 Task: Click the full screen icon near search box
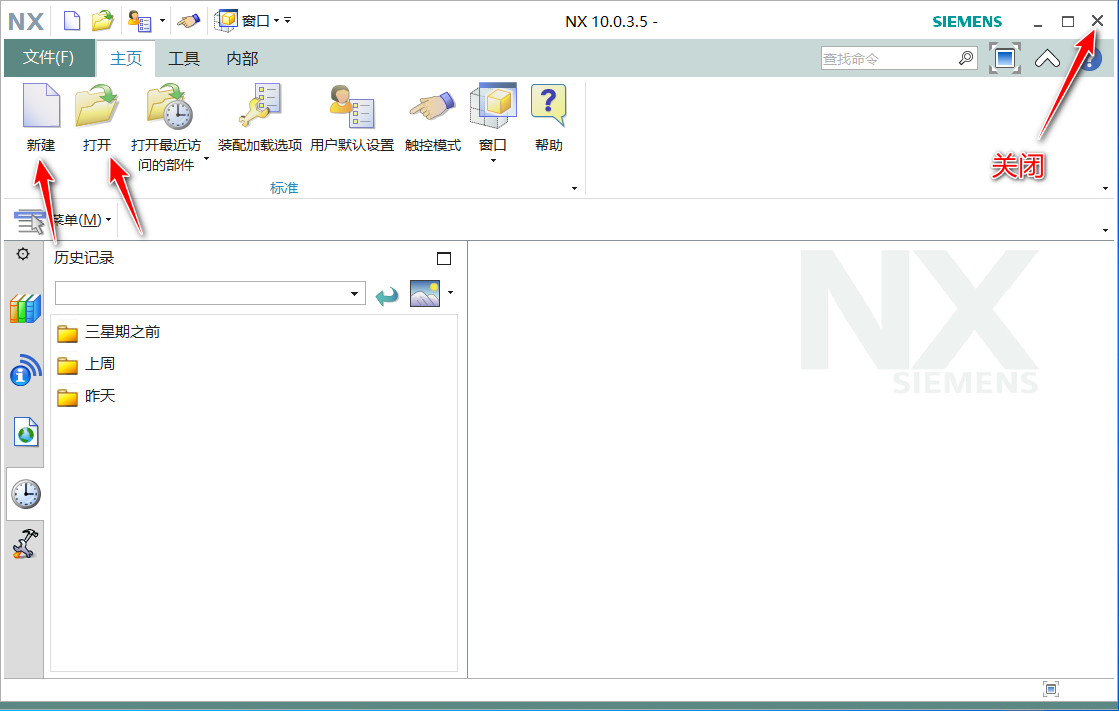click(x=1005, y=59)
